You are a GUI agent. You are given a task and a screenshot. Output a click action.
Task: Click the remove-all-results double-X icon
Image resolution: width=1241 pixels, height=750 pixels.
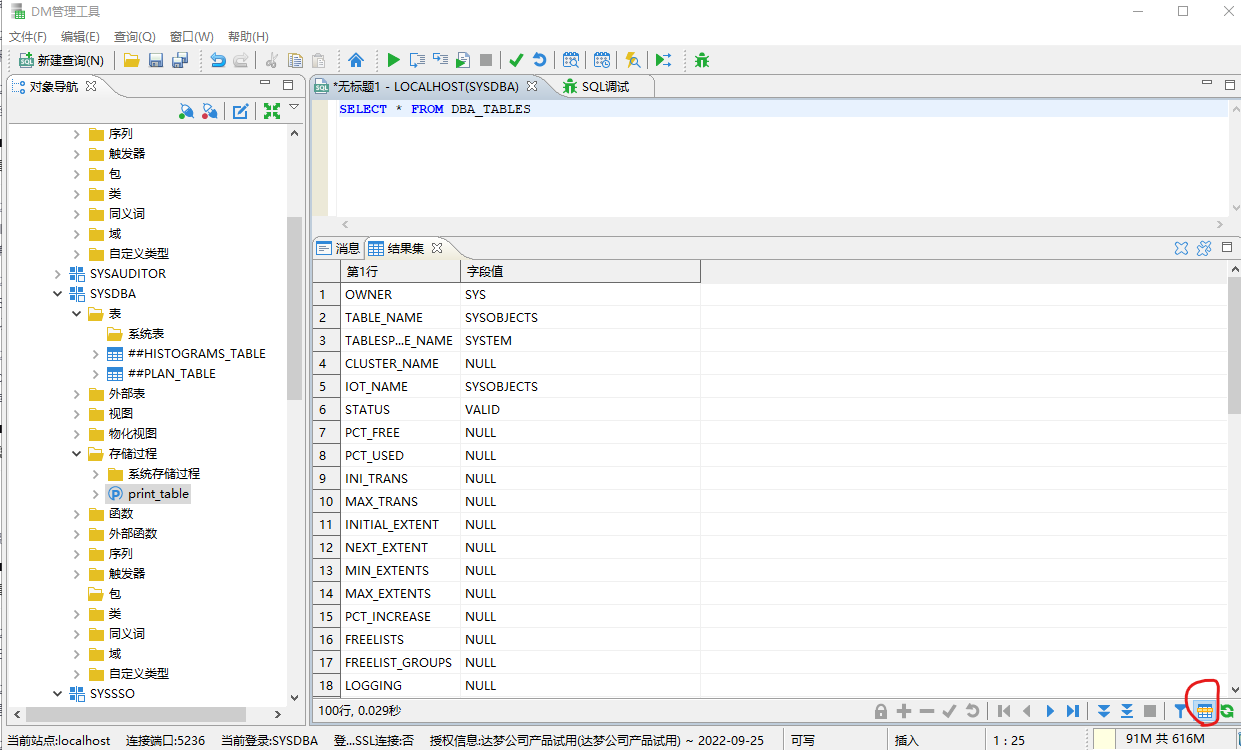(x=1204, y=248)
